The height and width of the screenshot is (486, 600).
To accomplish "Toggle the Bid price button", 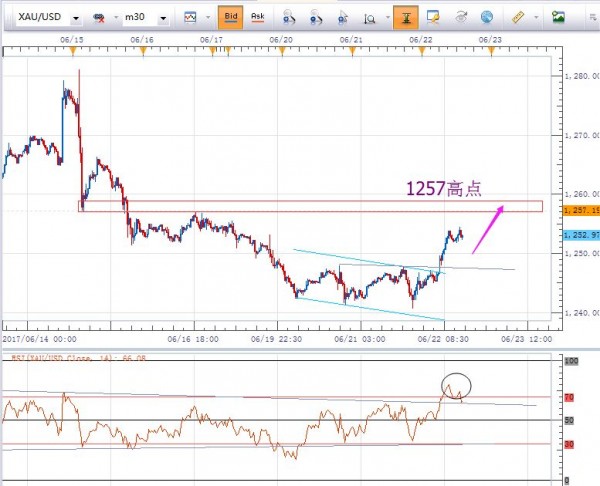I will click(x=230, y=17).
